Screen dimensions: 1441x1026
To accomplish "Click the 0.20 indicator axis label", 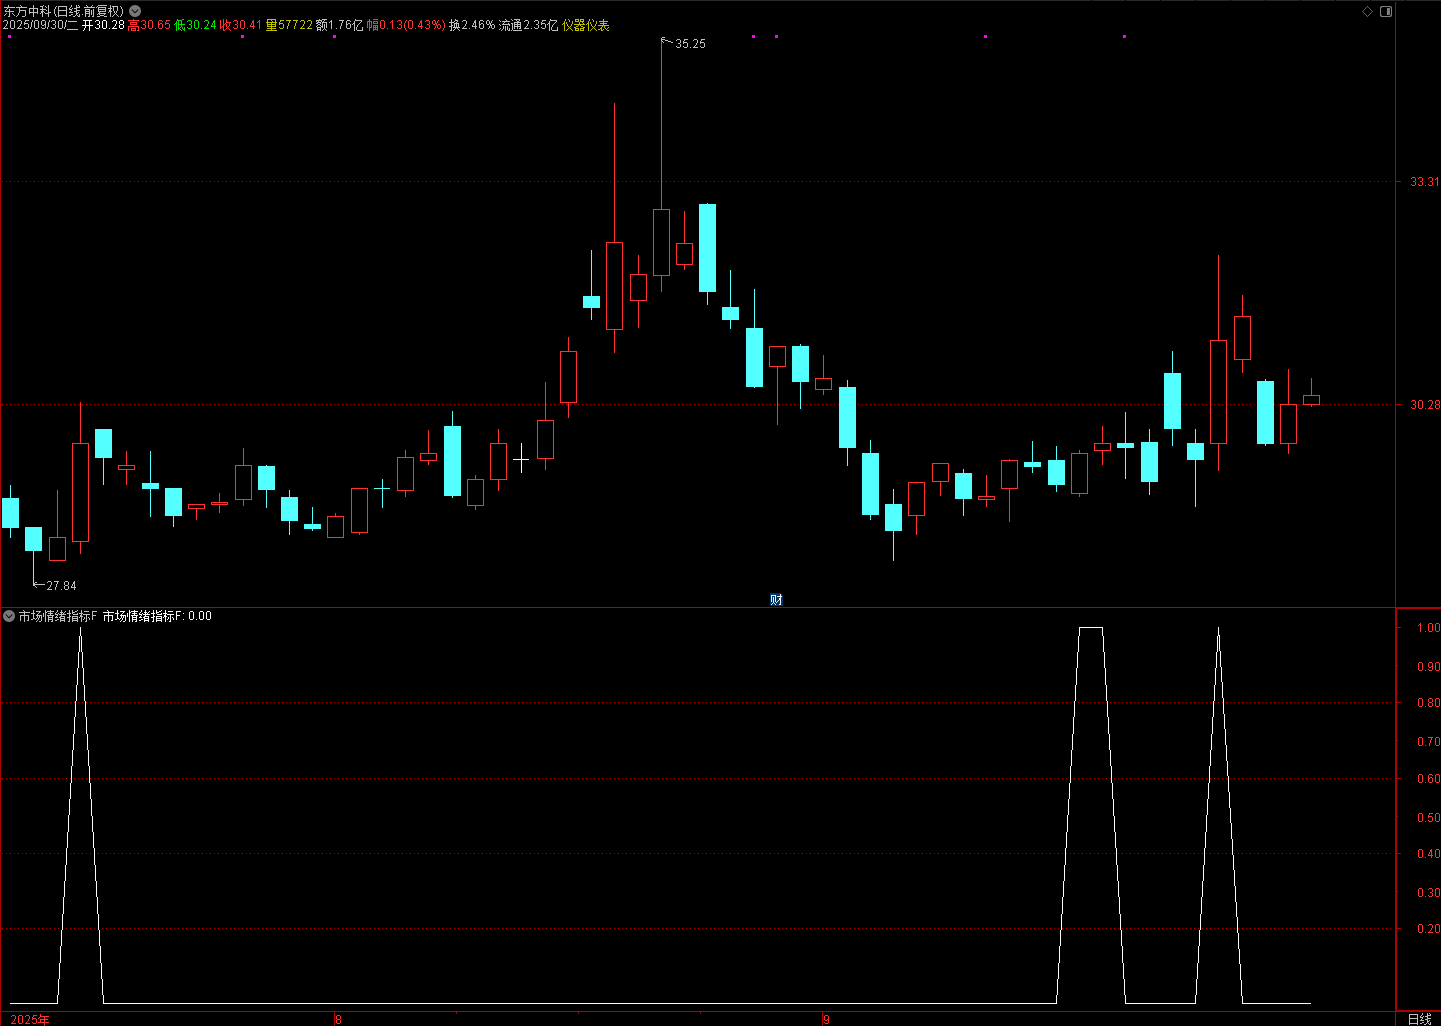I will tap(1428, 929).
